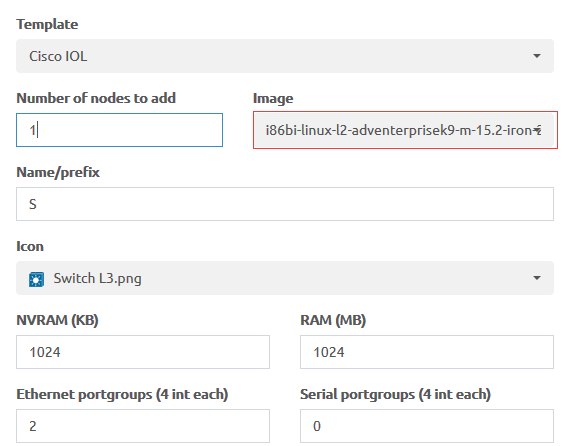Click the Image label text
This screenshot has height=446, width=575.
[x=273, y=99]
